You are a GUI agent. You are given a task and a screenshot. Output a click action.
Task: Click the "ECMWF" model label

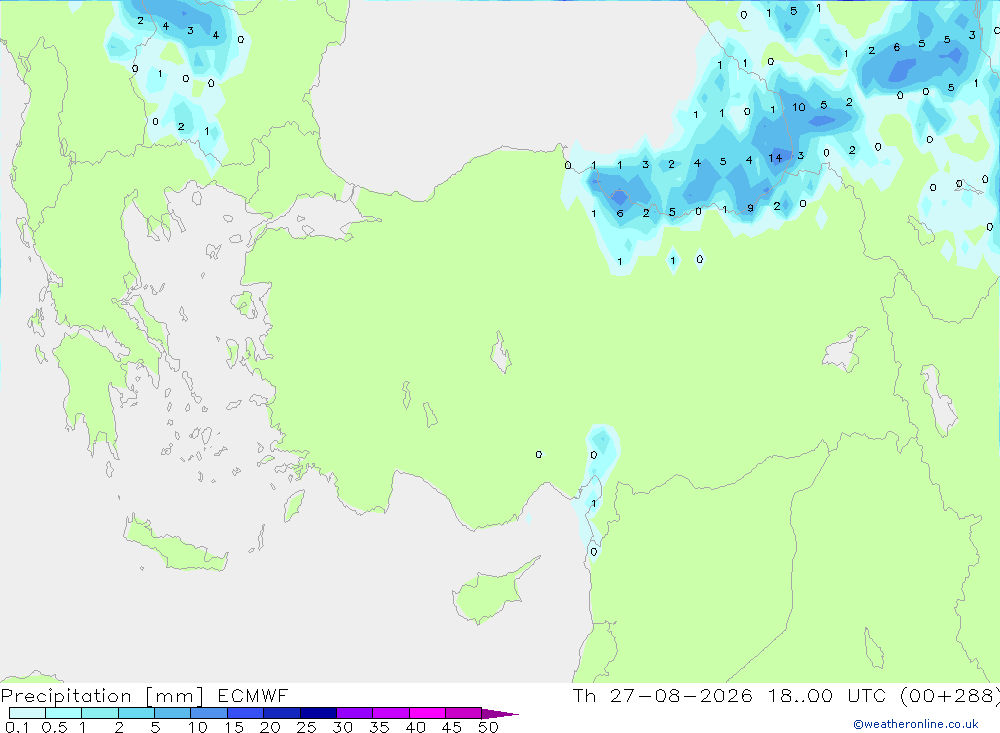(253, 695)
